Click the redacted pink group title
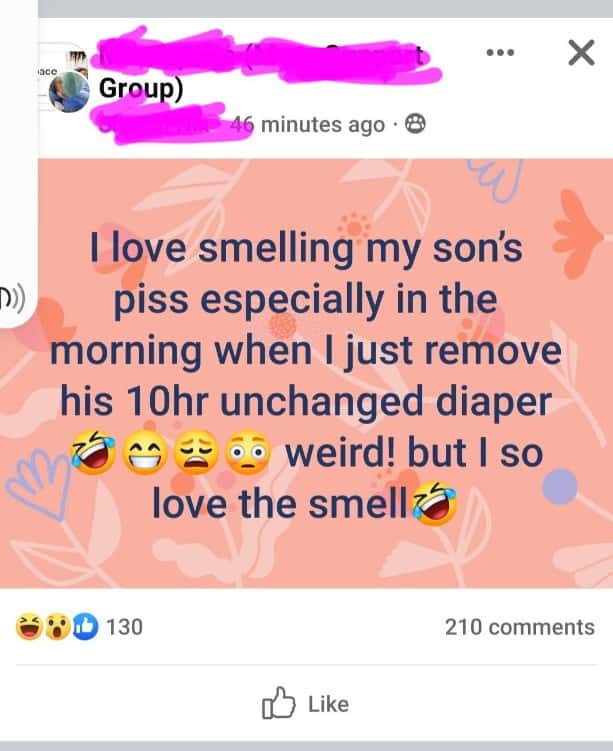The image size is (613, 751). click(264, 55)
